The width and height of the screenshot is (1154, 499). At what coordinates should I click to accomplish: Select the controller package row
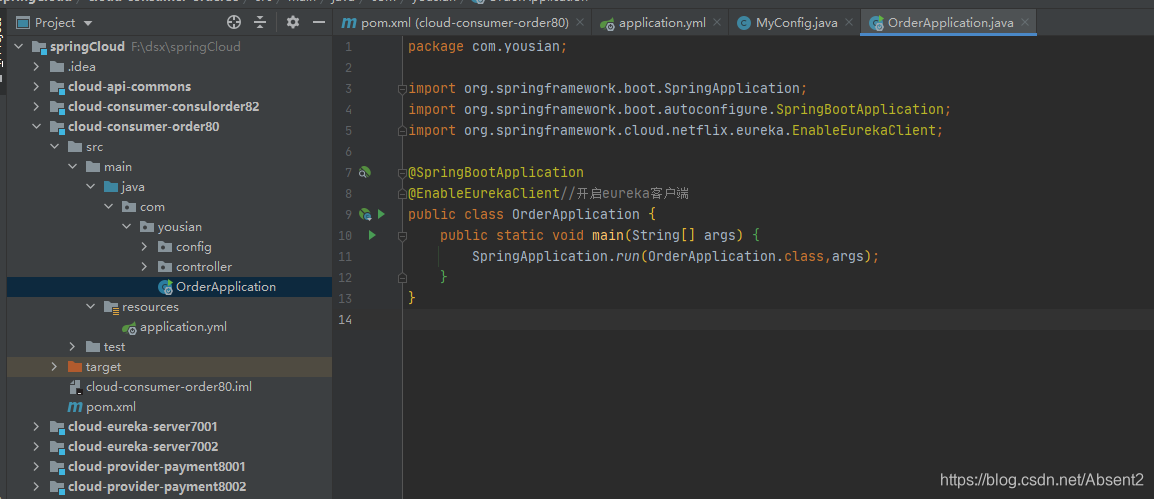[x=169, y=266]
